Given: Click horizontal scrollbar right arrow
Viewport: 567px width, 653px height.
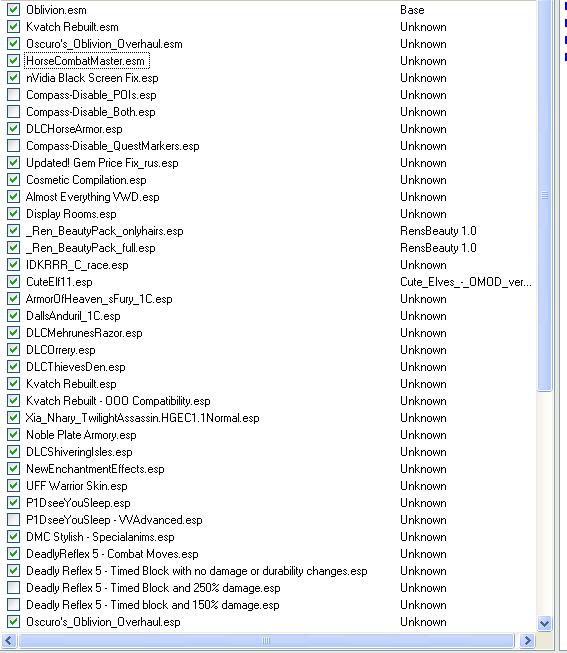Looking at the screenshot, I should (x=527, y=640).
